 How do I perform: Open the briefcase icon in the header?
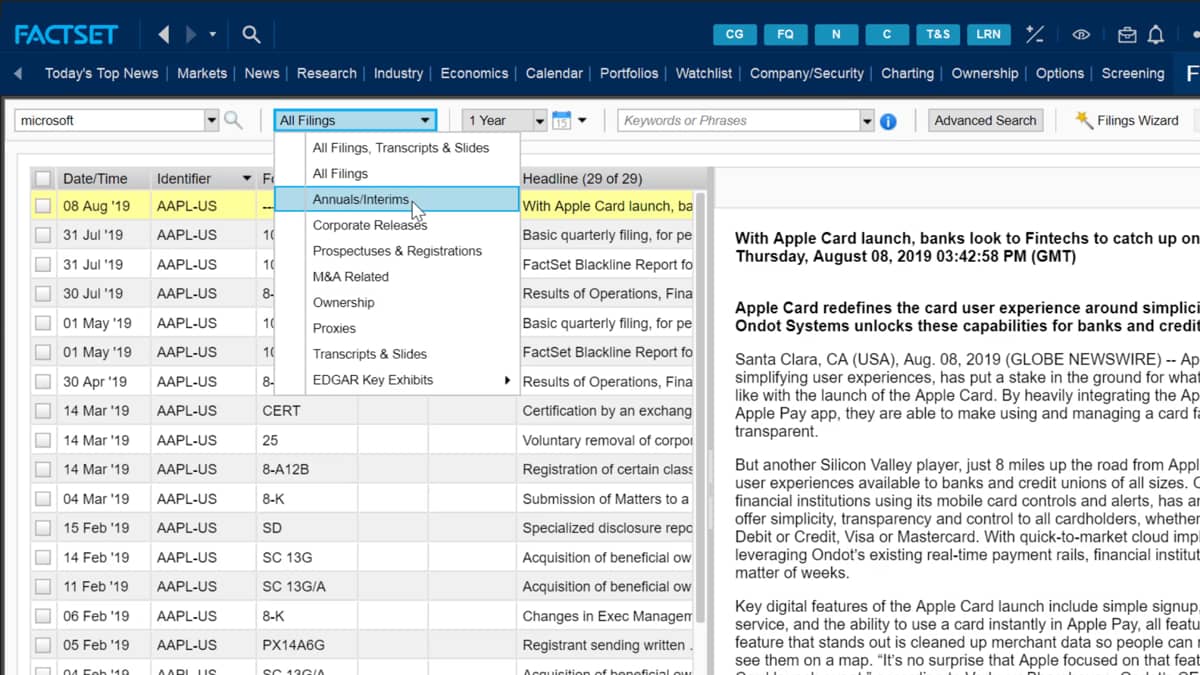click(1127, 35)
